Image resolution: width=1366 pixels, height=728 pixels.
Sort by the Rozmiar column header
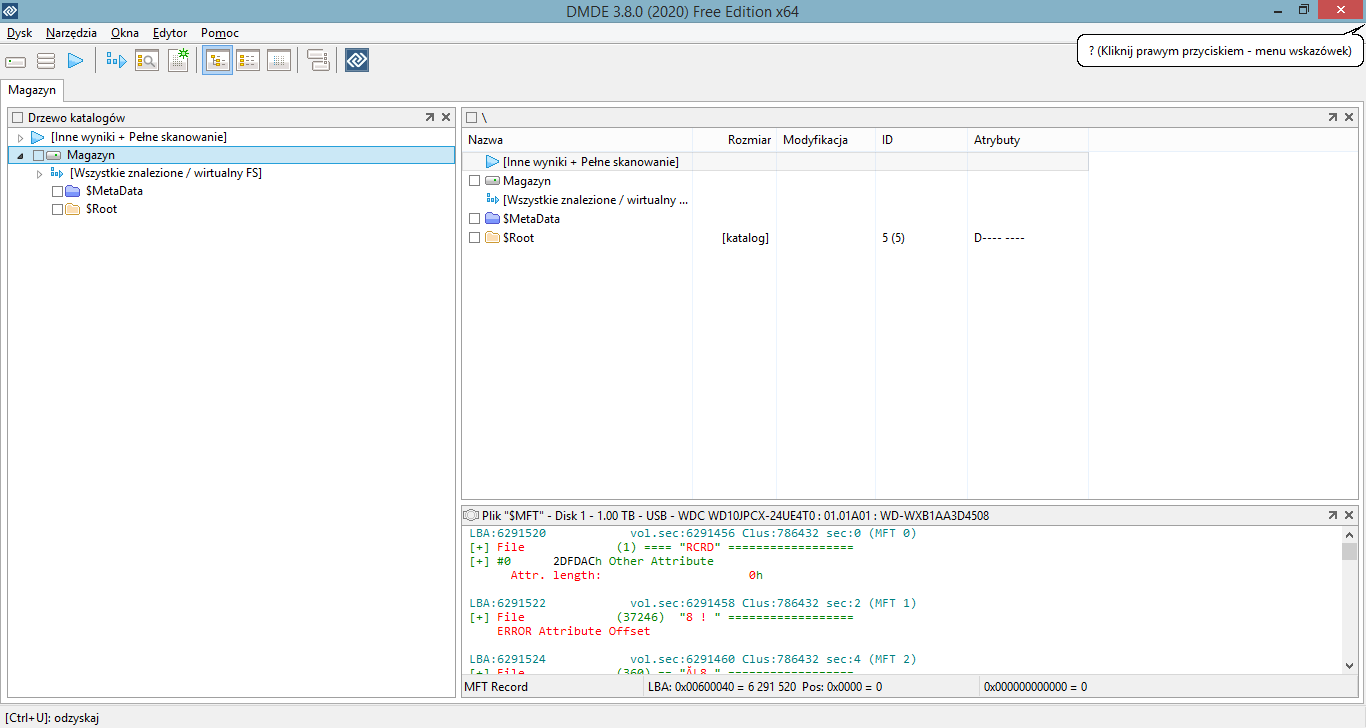coord(734,140)
